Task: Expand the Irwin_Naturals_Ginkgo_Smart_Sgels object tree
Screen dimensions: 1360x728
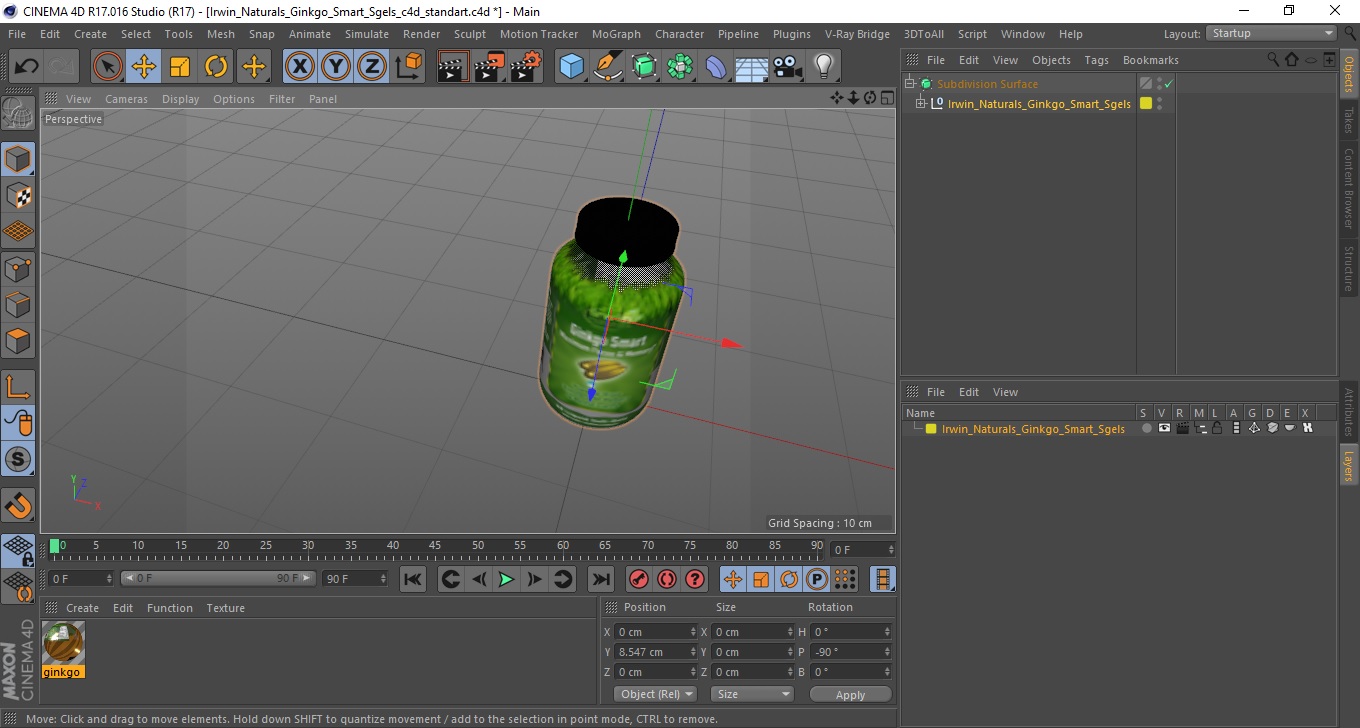Action: click(921, 103)
